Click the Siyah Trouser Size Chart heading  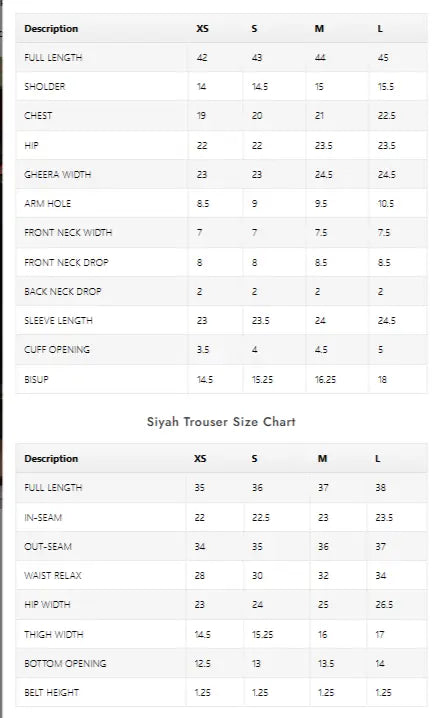click(x=221, y=421)
